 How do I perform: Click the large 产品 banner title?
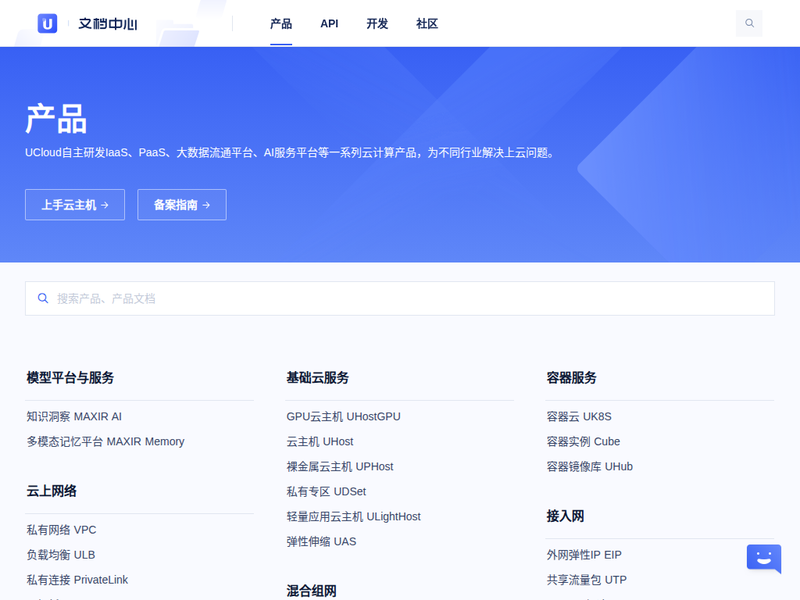56,118
